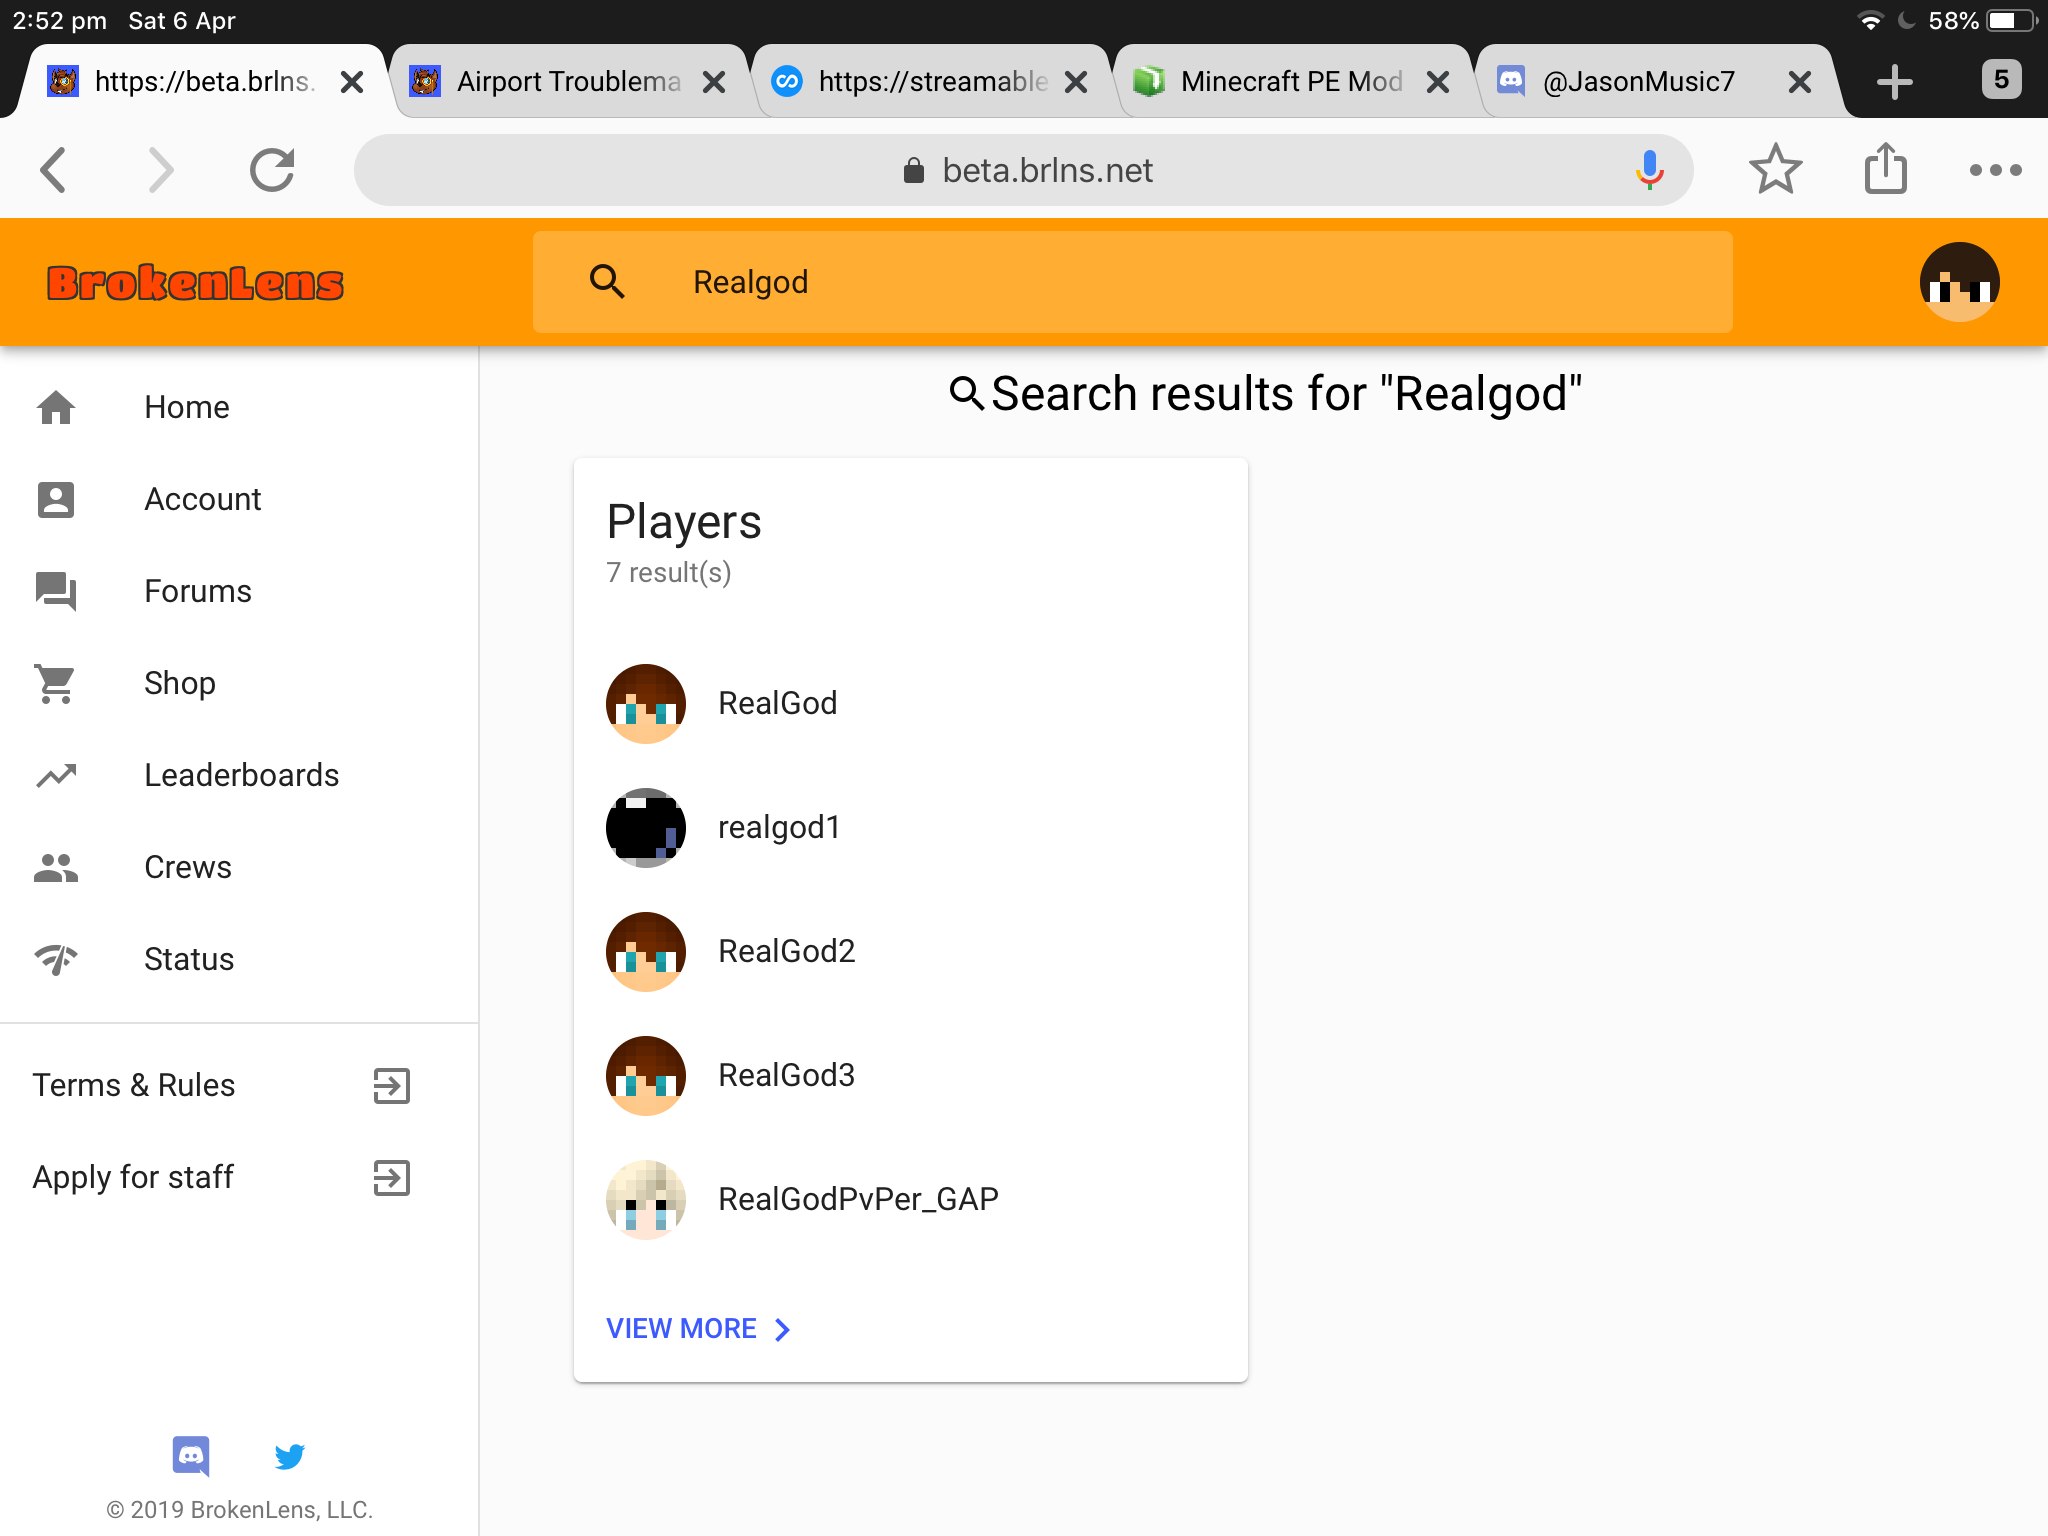Open the three-dot browser menu
This screenshot has height=1536, width=2048.
[1995, 170]
